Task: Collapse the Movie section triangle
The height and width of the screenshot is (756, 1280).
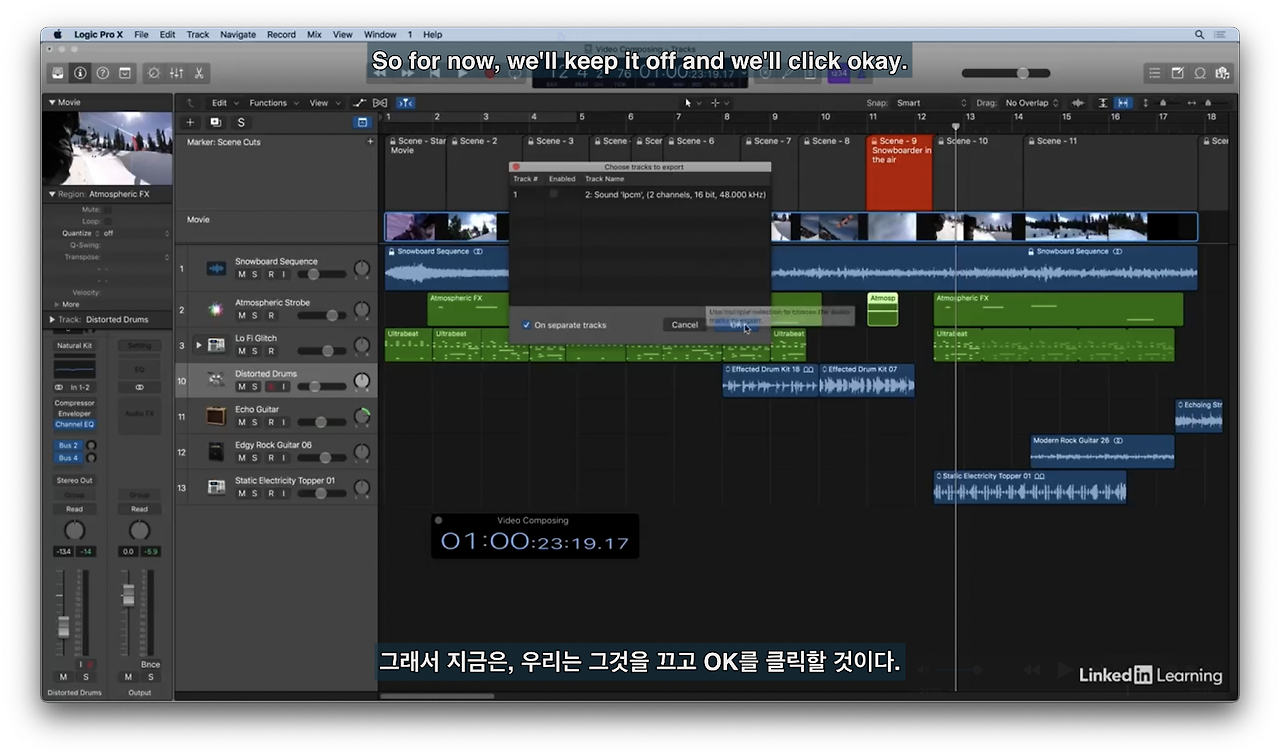Action: tap(52, 102)
